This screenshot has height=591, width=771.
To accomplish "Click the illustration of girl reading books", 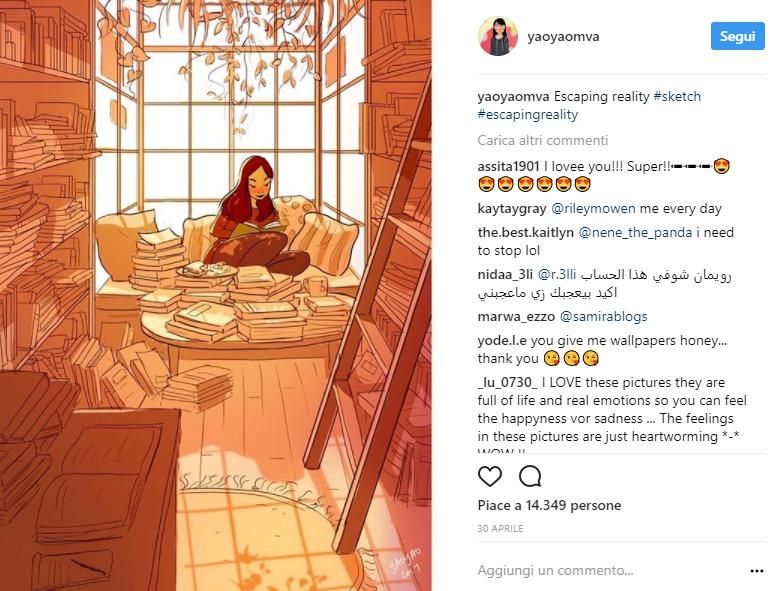I will [x=215, y=296].
